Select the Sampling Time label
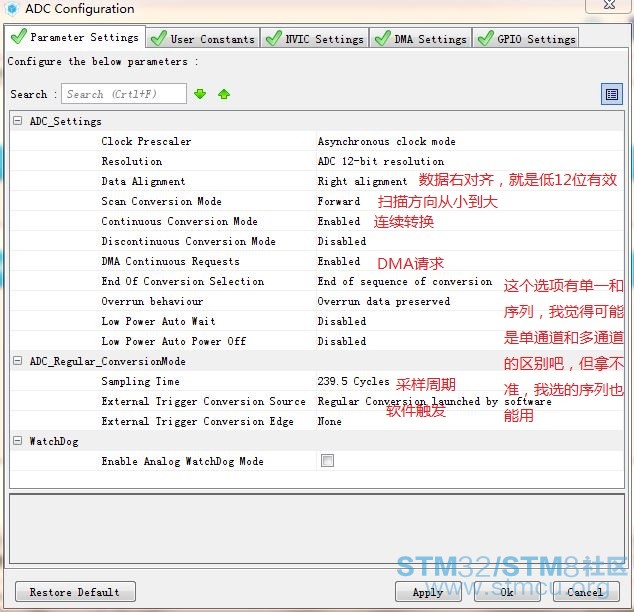Screen dimensions: 634x612 click(140, 381)
